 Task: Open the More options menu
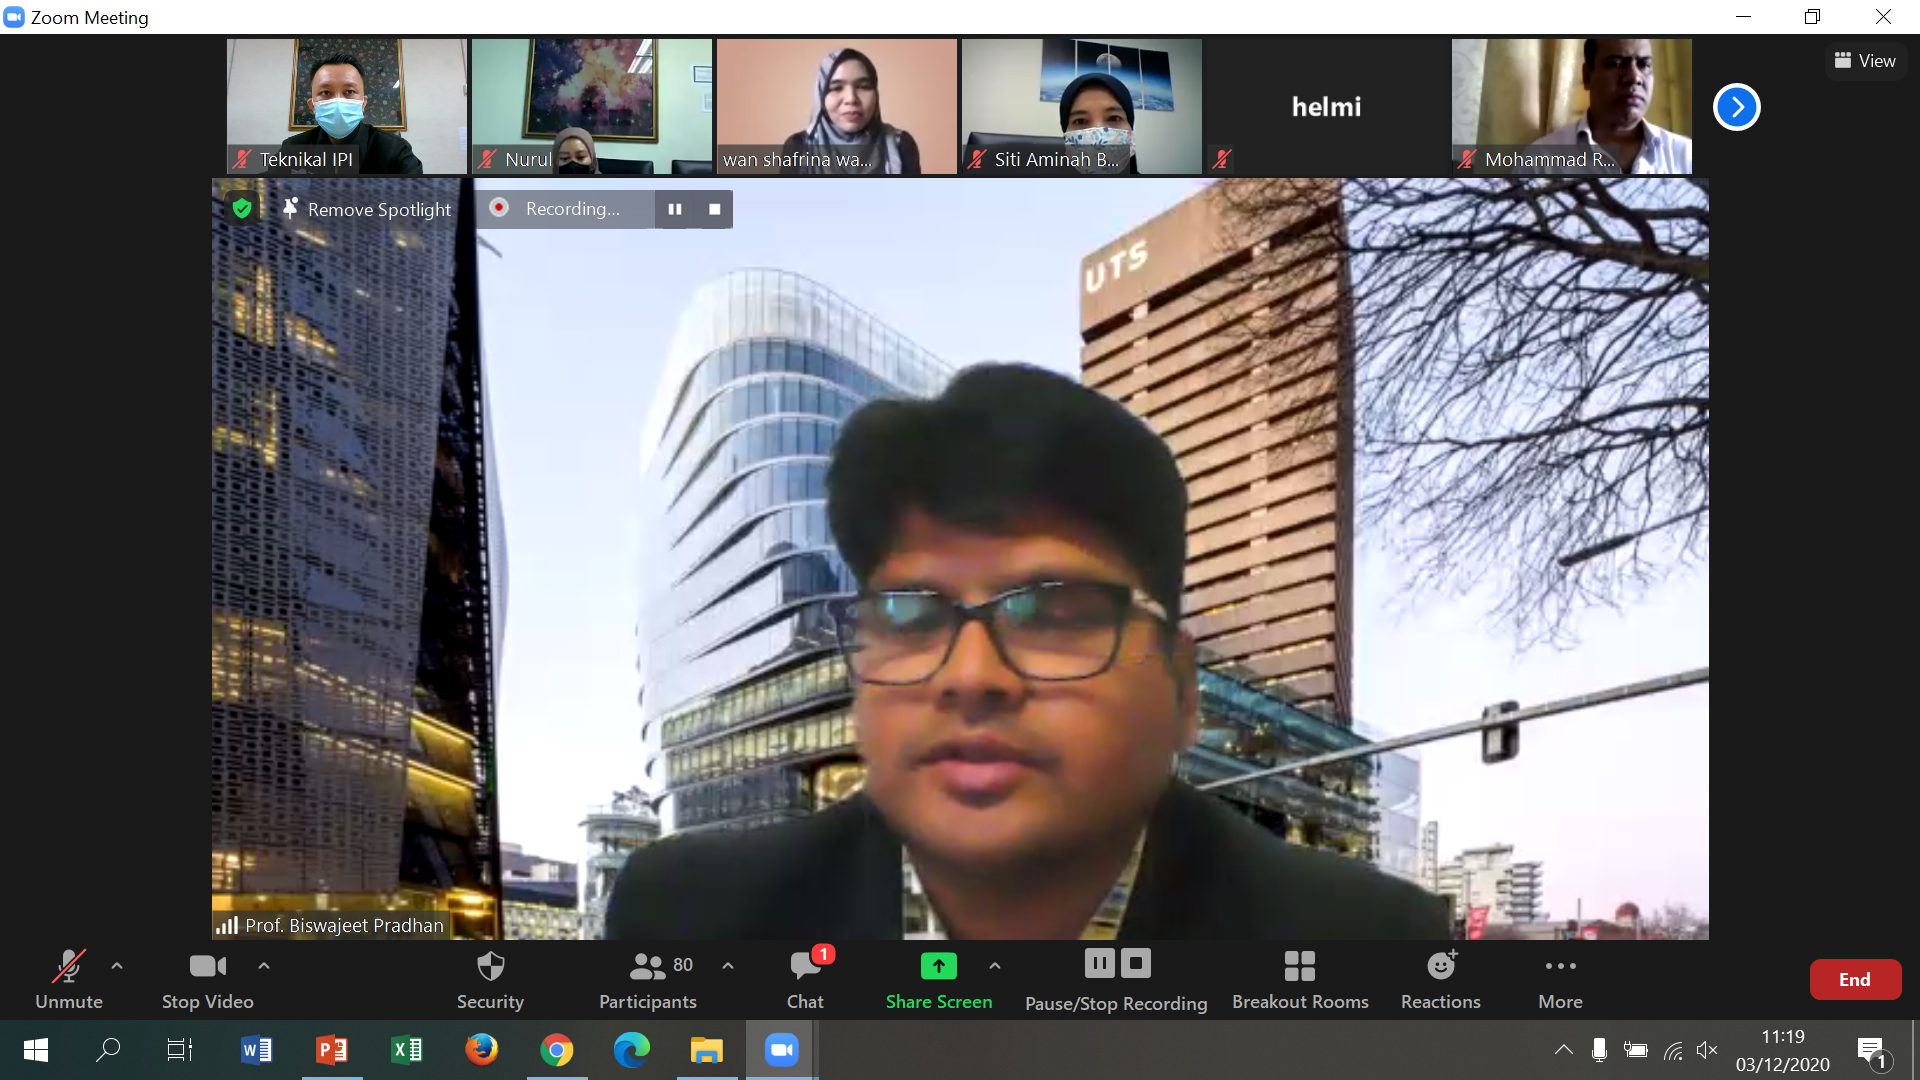point(1560,979)
